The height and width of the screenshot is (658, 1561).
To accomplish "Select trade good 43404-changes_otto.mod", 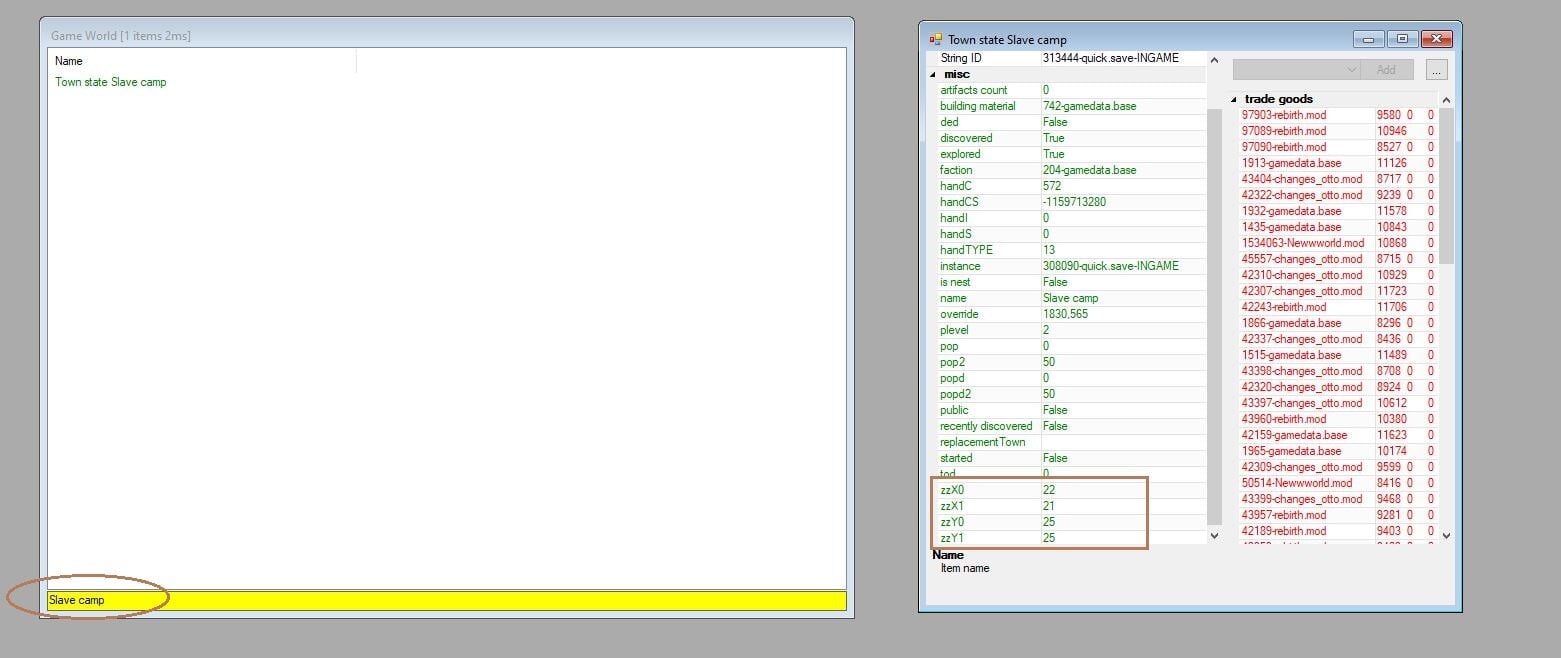I will [1302, 179].
